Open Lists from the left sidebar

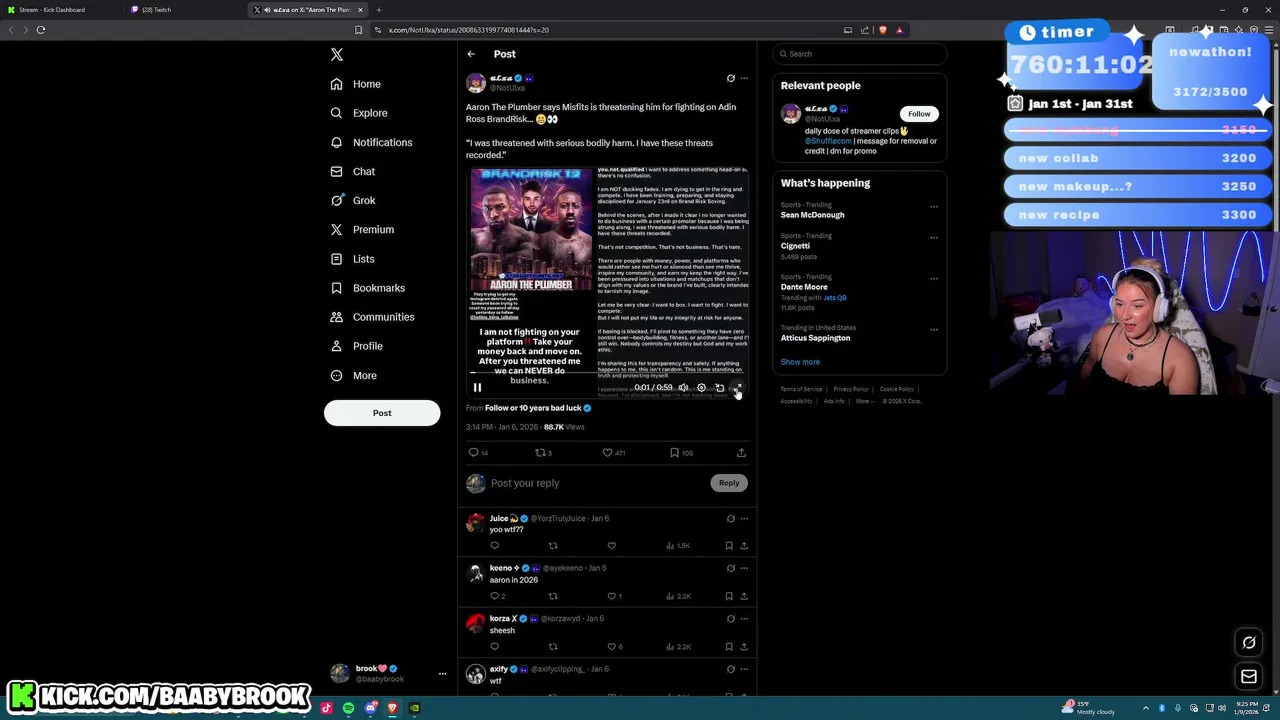click(352, 259)
